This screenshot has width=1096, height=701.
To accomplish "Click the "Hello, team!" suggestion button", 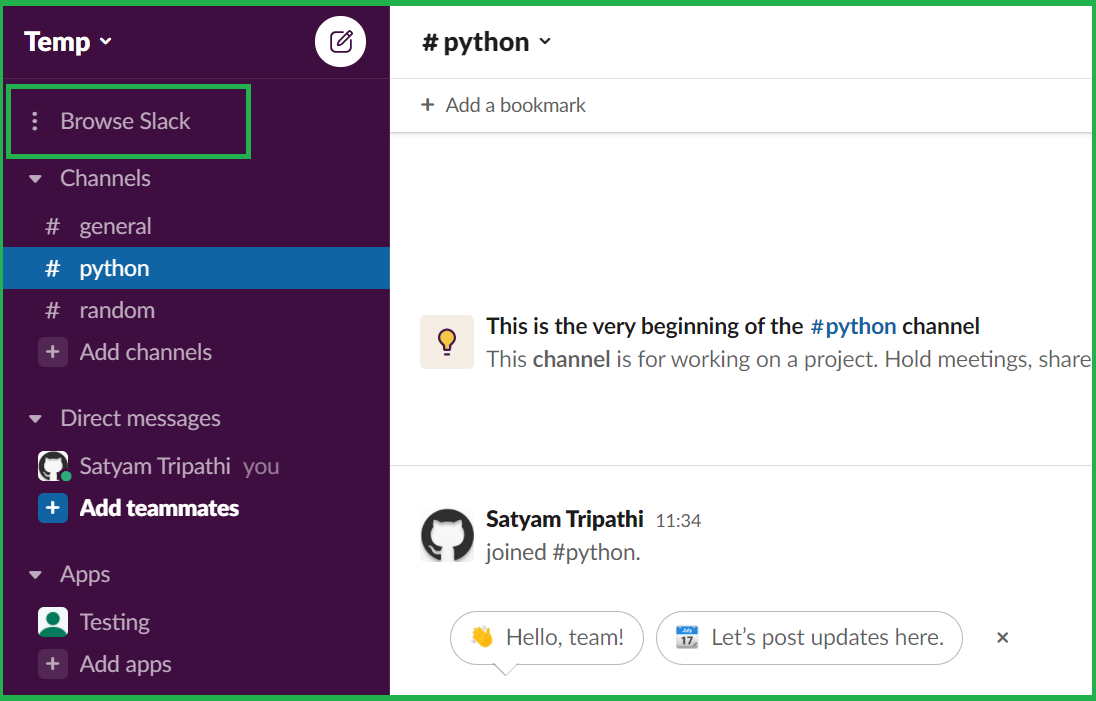I will pyautogui.click(x=547, y=638).
